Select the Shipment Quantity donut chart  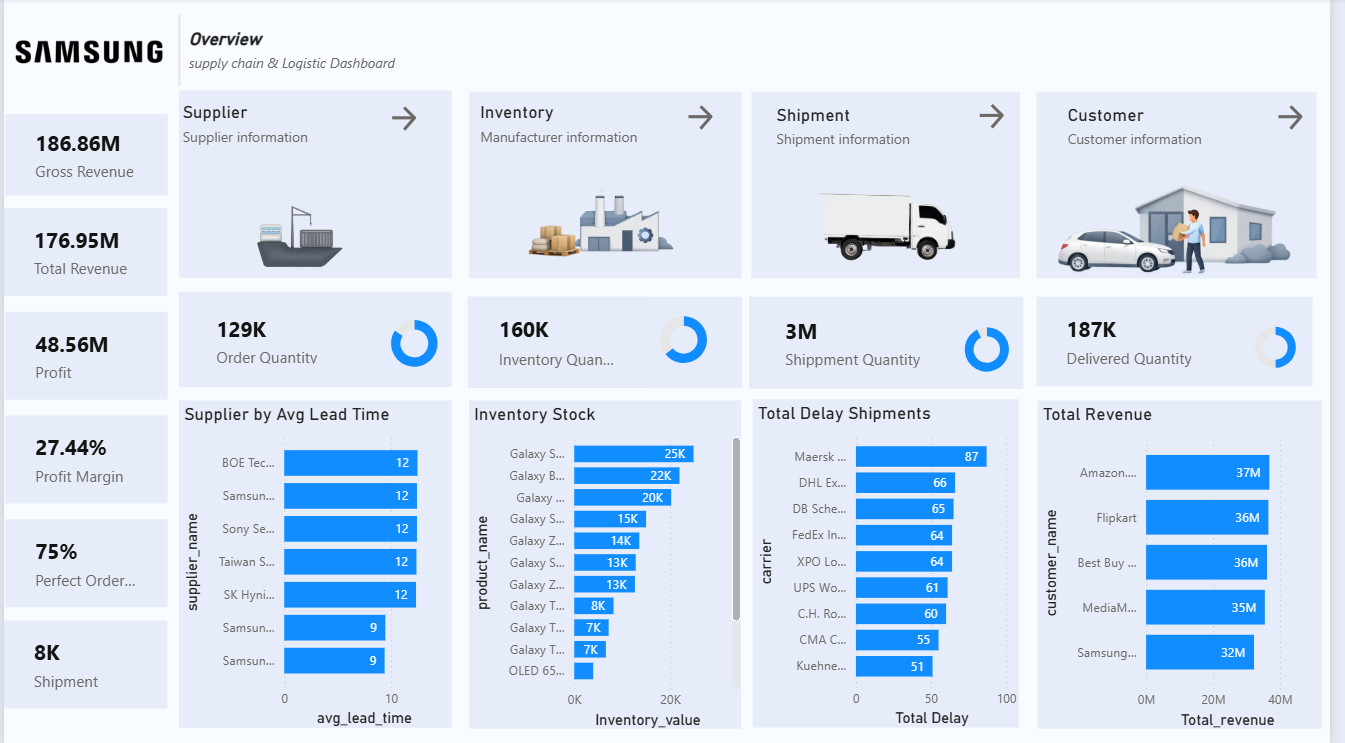pos(987,349)
